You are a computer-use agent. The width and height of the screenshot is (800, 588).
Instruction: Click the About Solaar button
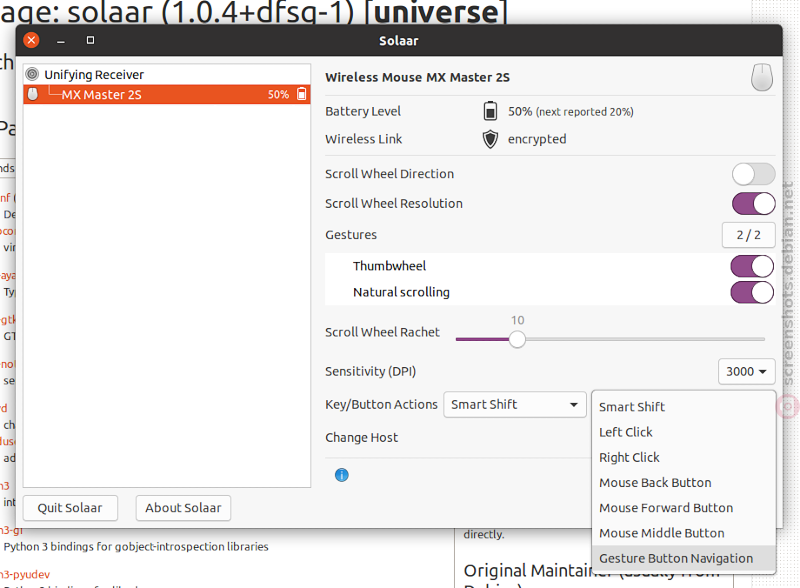point(183,508)
